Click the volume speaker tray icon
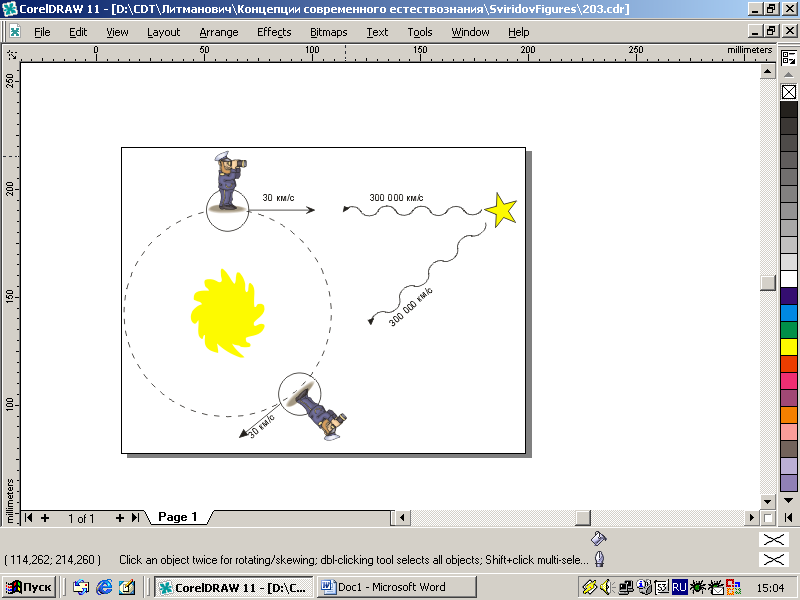Viewport: 800px width, 600px height. pyautogui.click(x=606, y=587)
